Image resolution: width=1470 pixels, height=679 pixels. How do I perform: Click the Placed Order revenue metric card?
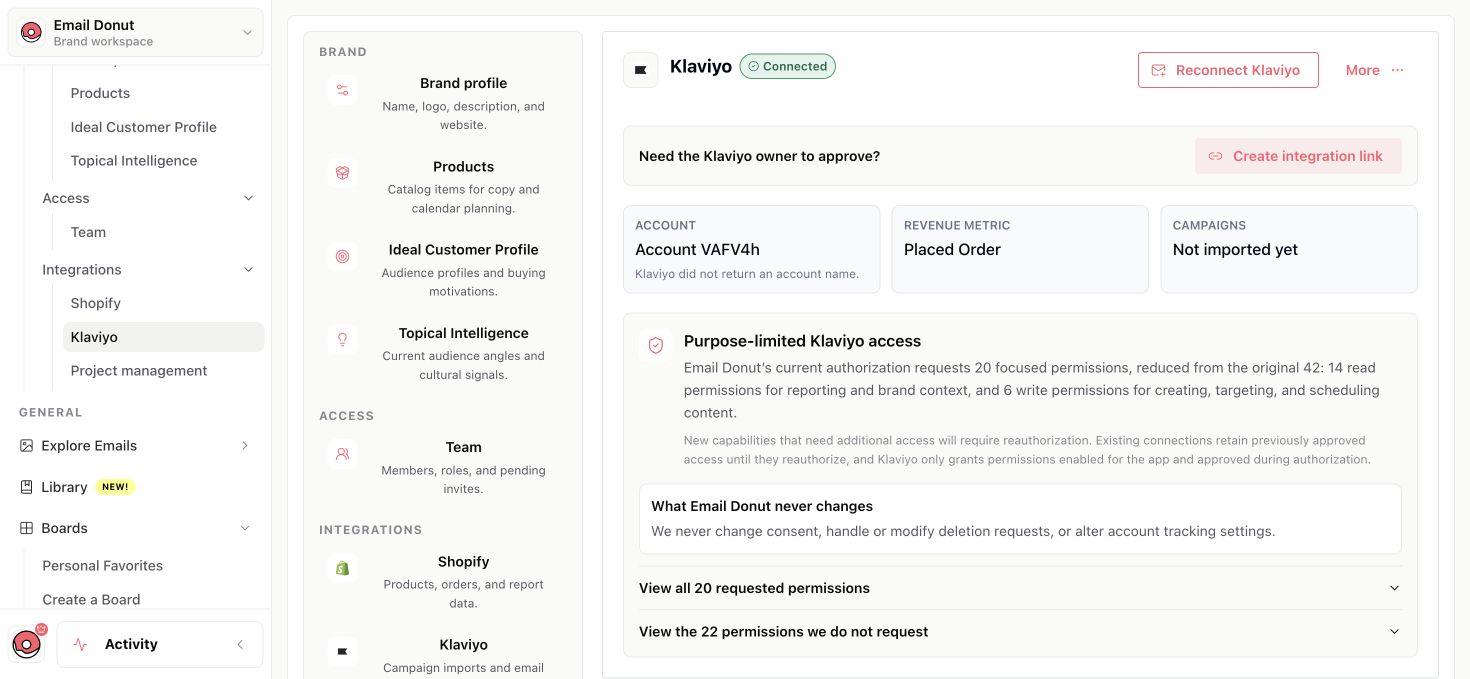(1020, 250)
